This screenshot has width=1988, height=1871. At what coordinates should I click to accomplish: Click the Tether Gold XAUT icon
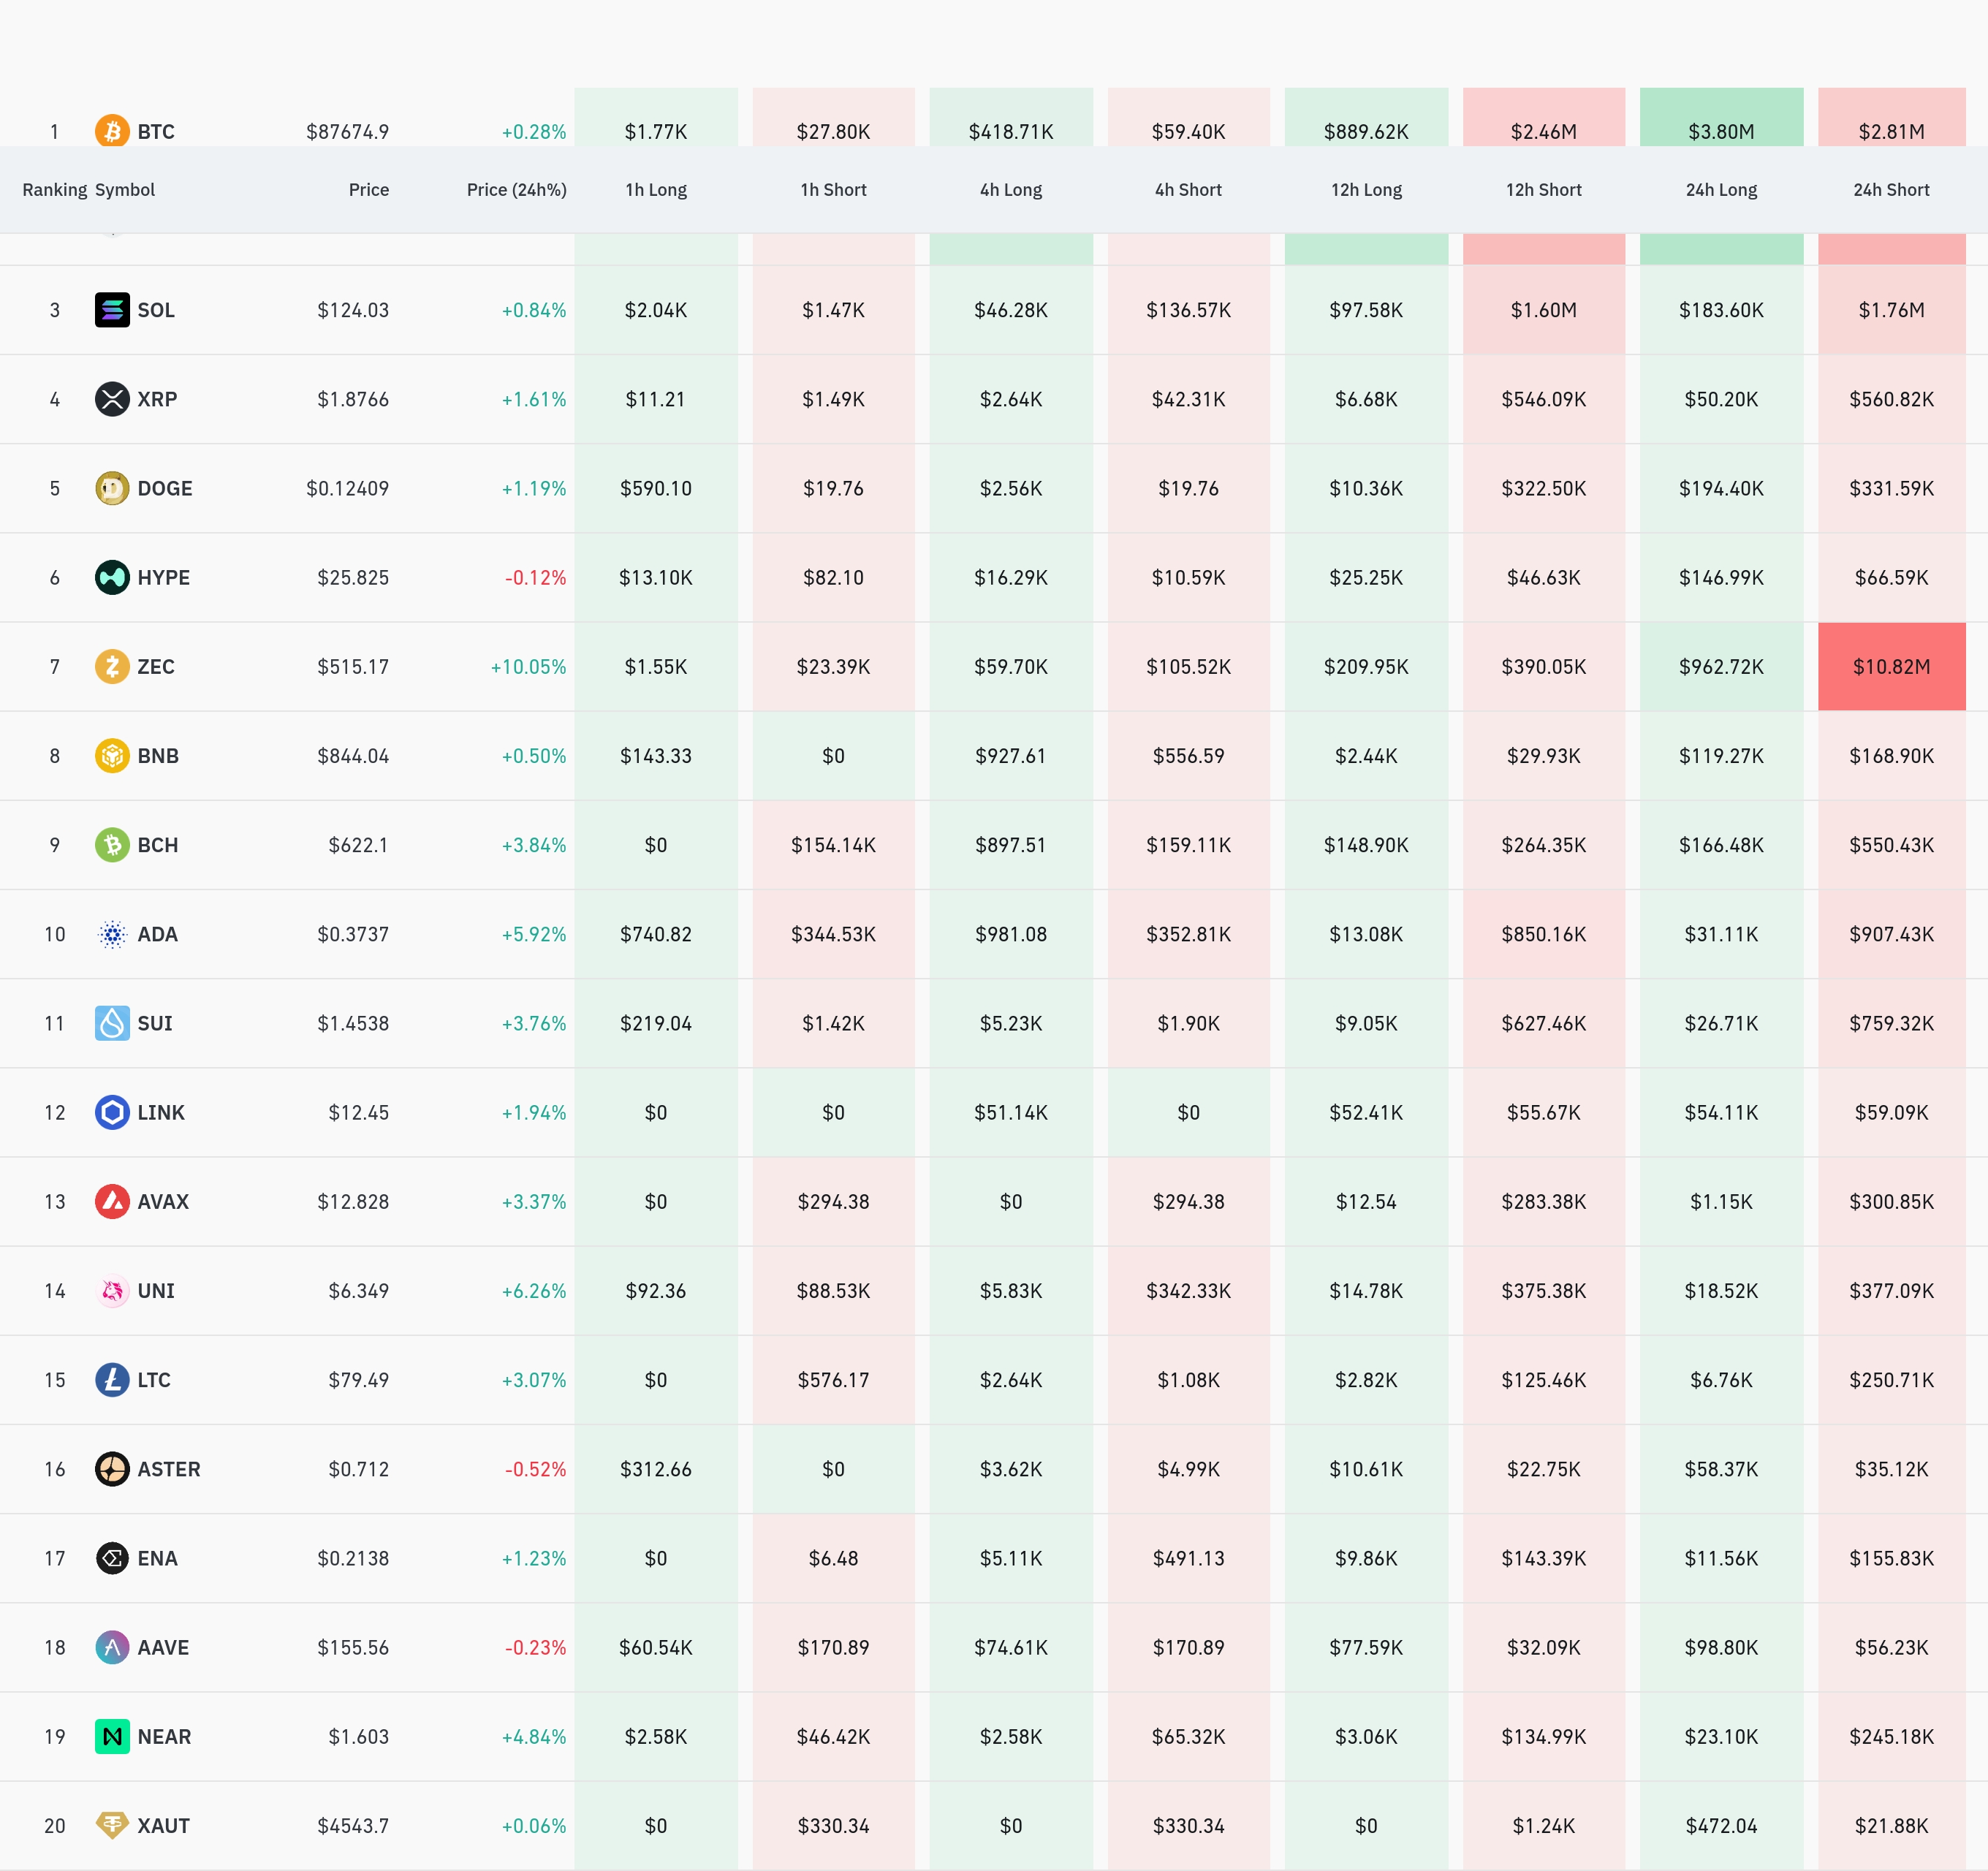(112, 1825)
